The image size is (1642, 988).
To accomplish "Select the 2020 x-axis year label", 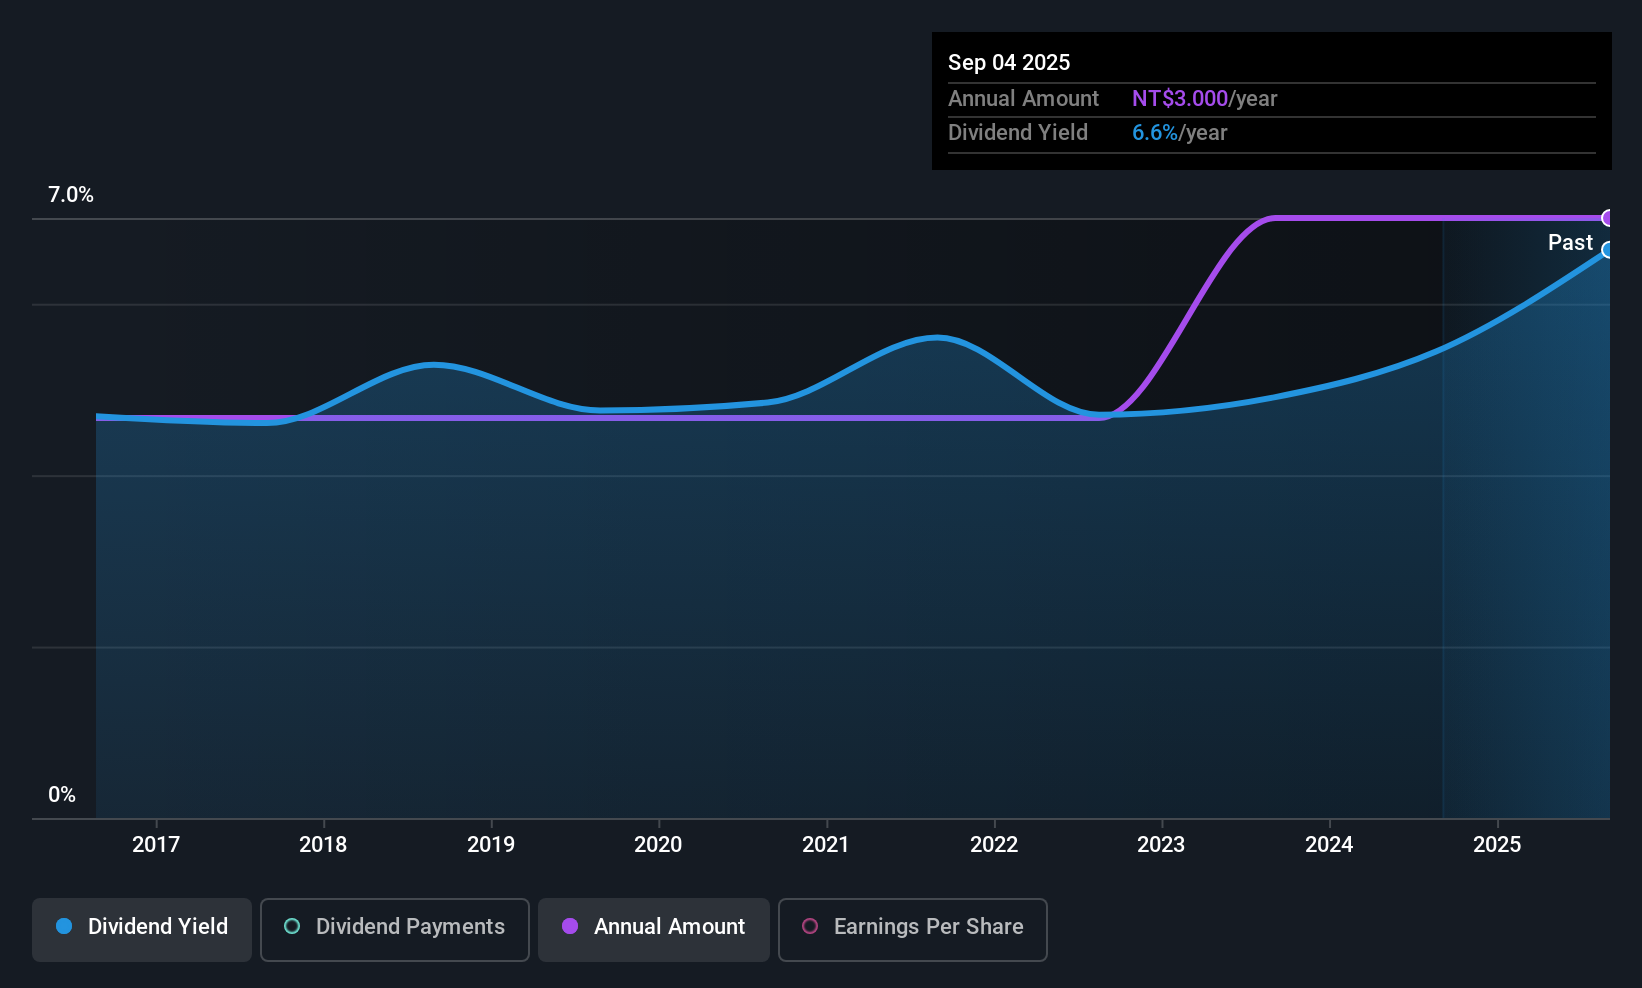I will 658,845.
